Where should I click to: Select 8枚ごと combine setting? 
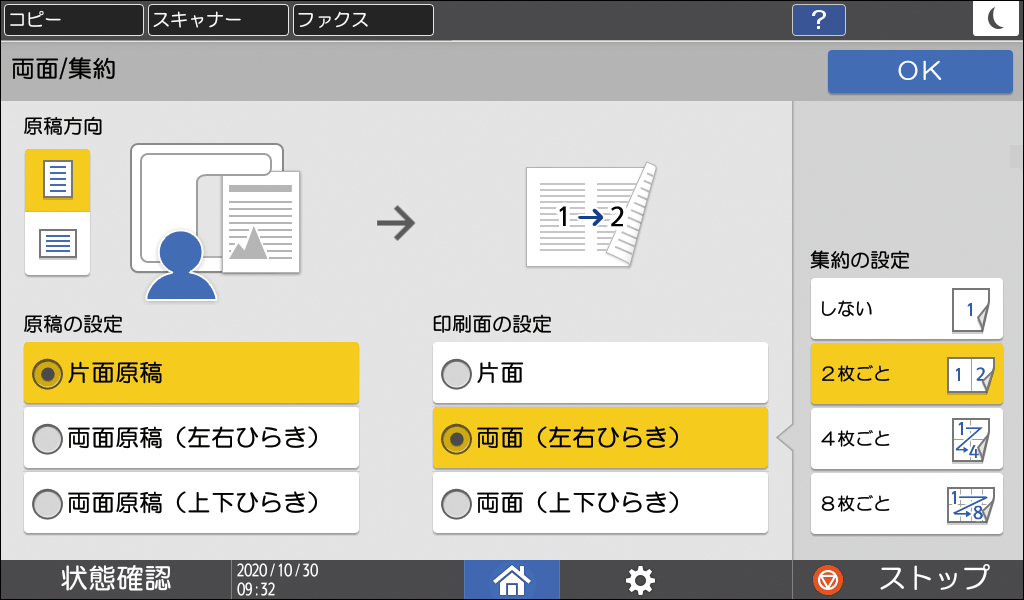(905, 503)
